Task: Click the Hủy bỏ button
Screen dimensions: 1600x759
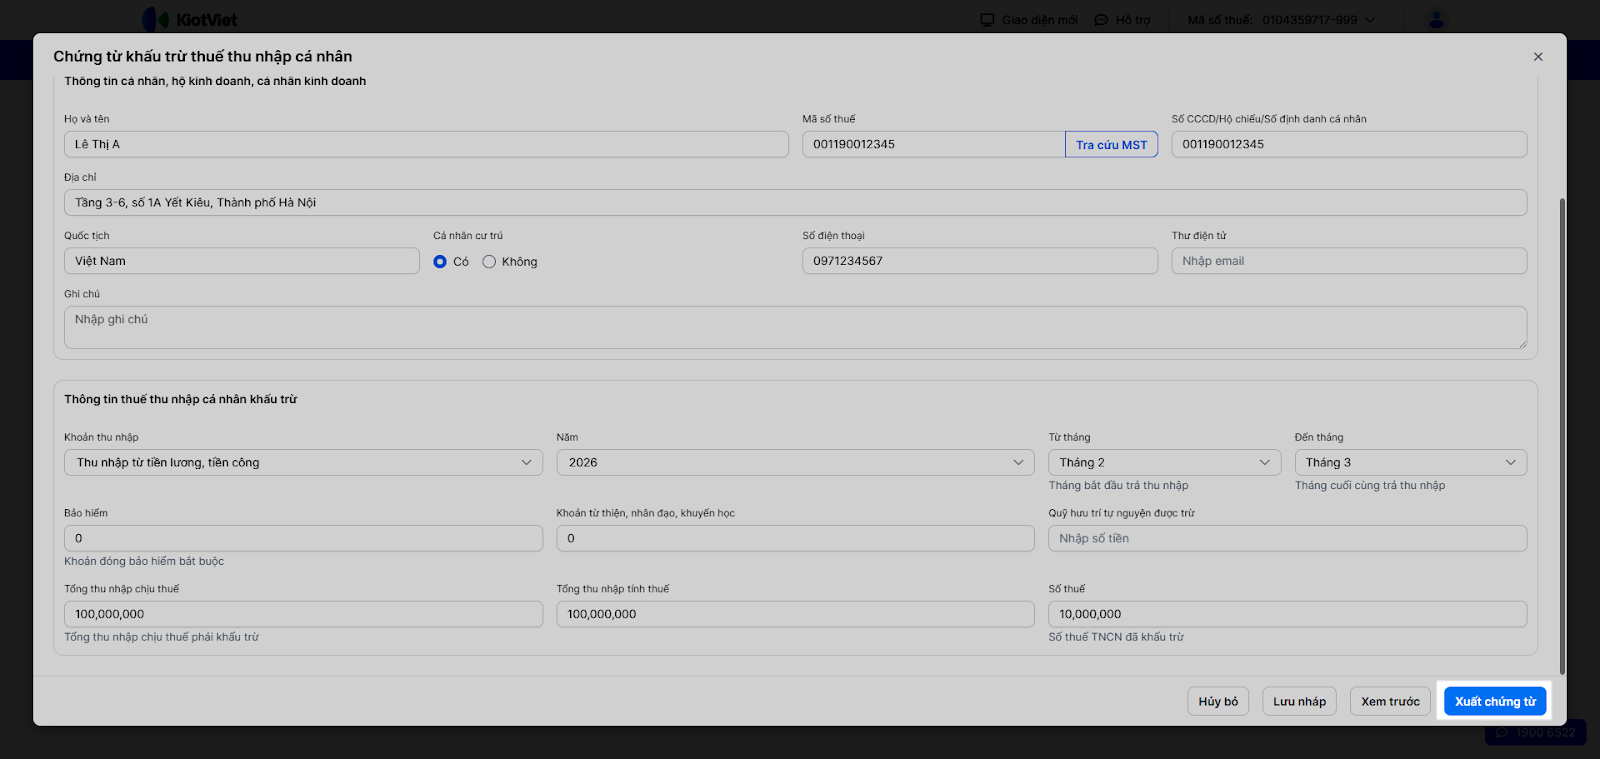Action: tap(1218, 702)
